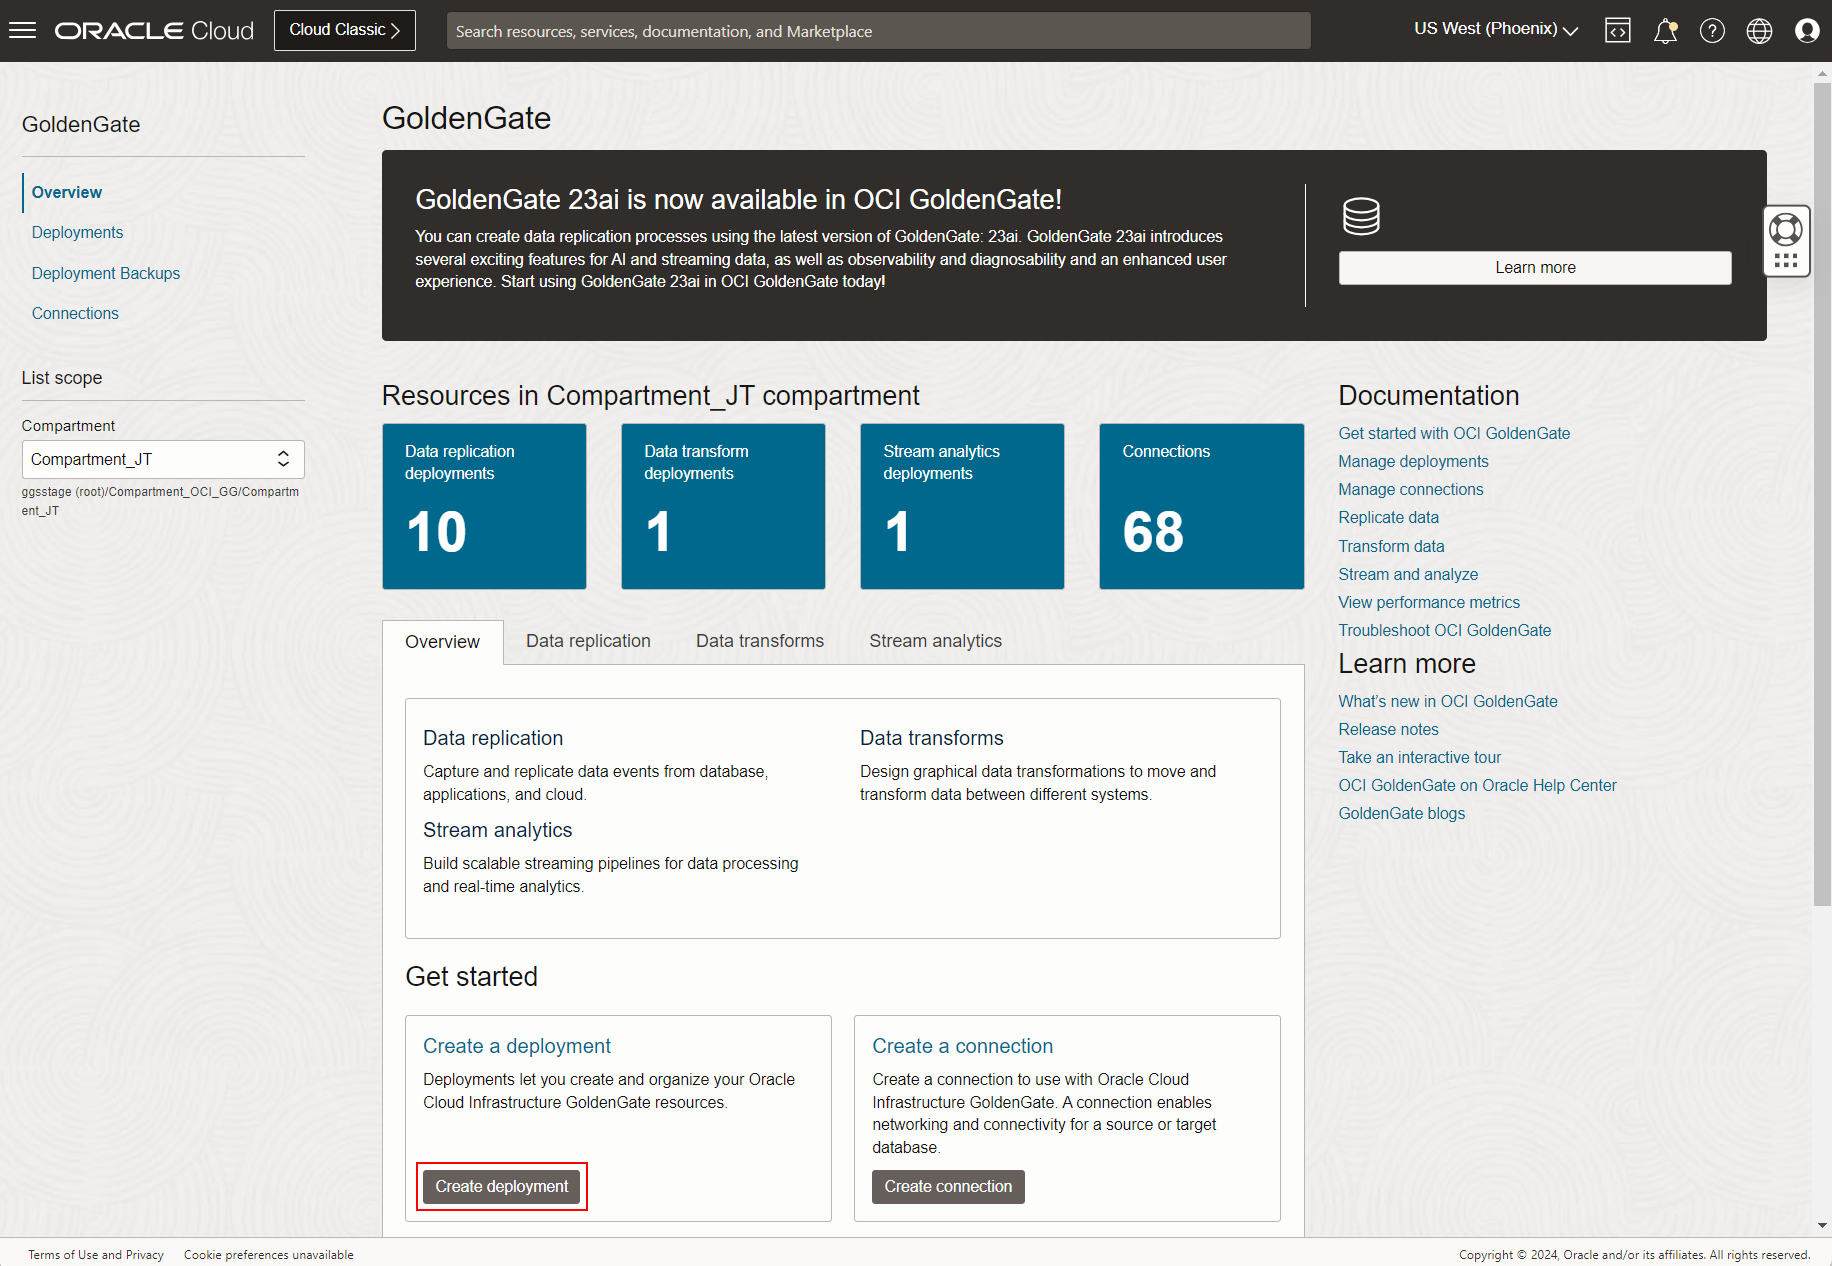
Task: Open the Stream analytics deployments tile
Action: (962, 506)
